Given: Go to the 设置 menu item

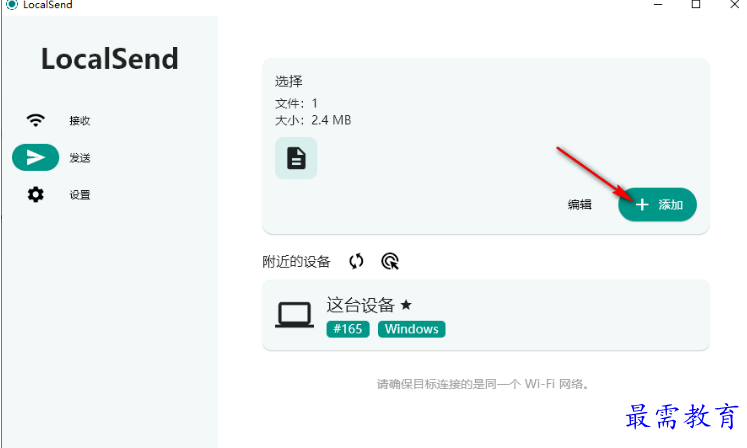Looking at the screenshot, I should [x=80, y=195].
